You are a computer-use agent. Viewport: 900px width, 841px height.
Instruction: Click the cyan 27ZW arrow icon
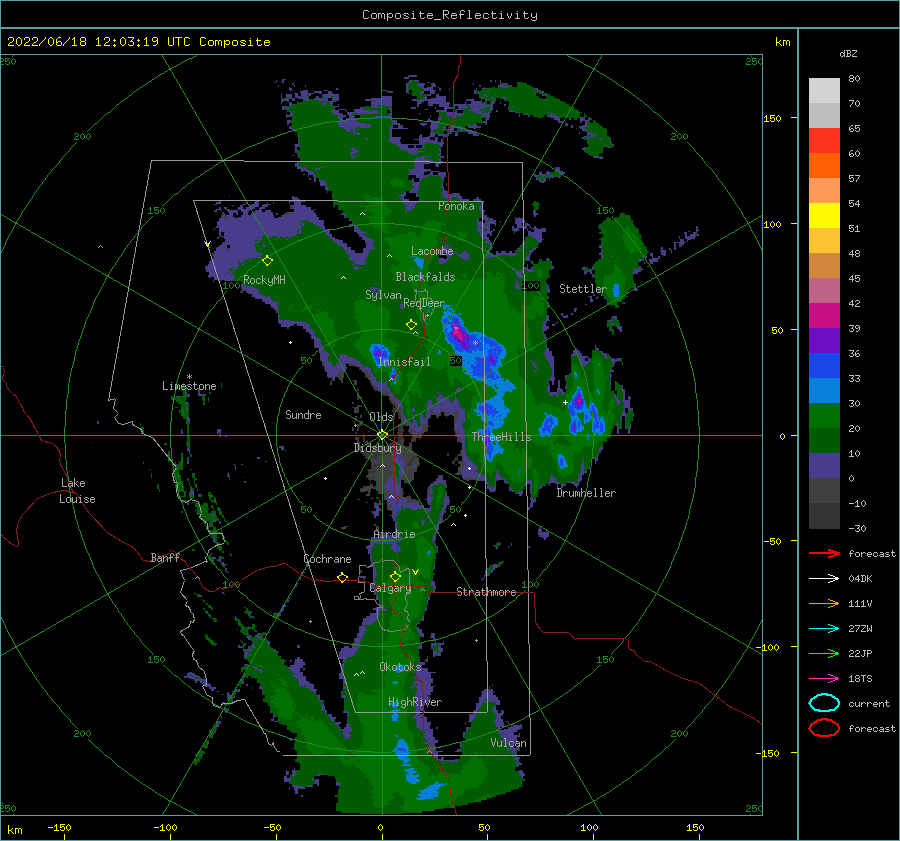(824, 629)
